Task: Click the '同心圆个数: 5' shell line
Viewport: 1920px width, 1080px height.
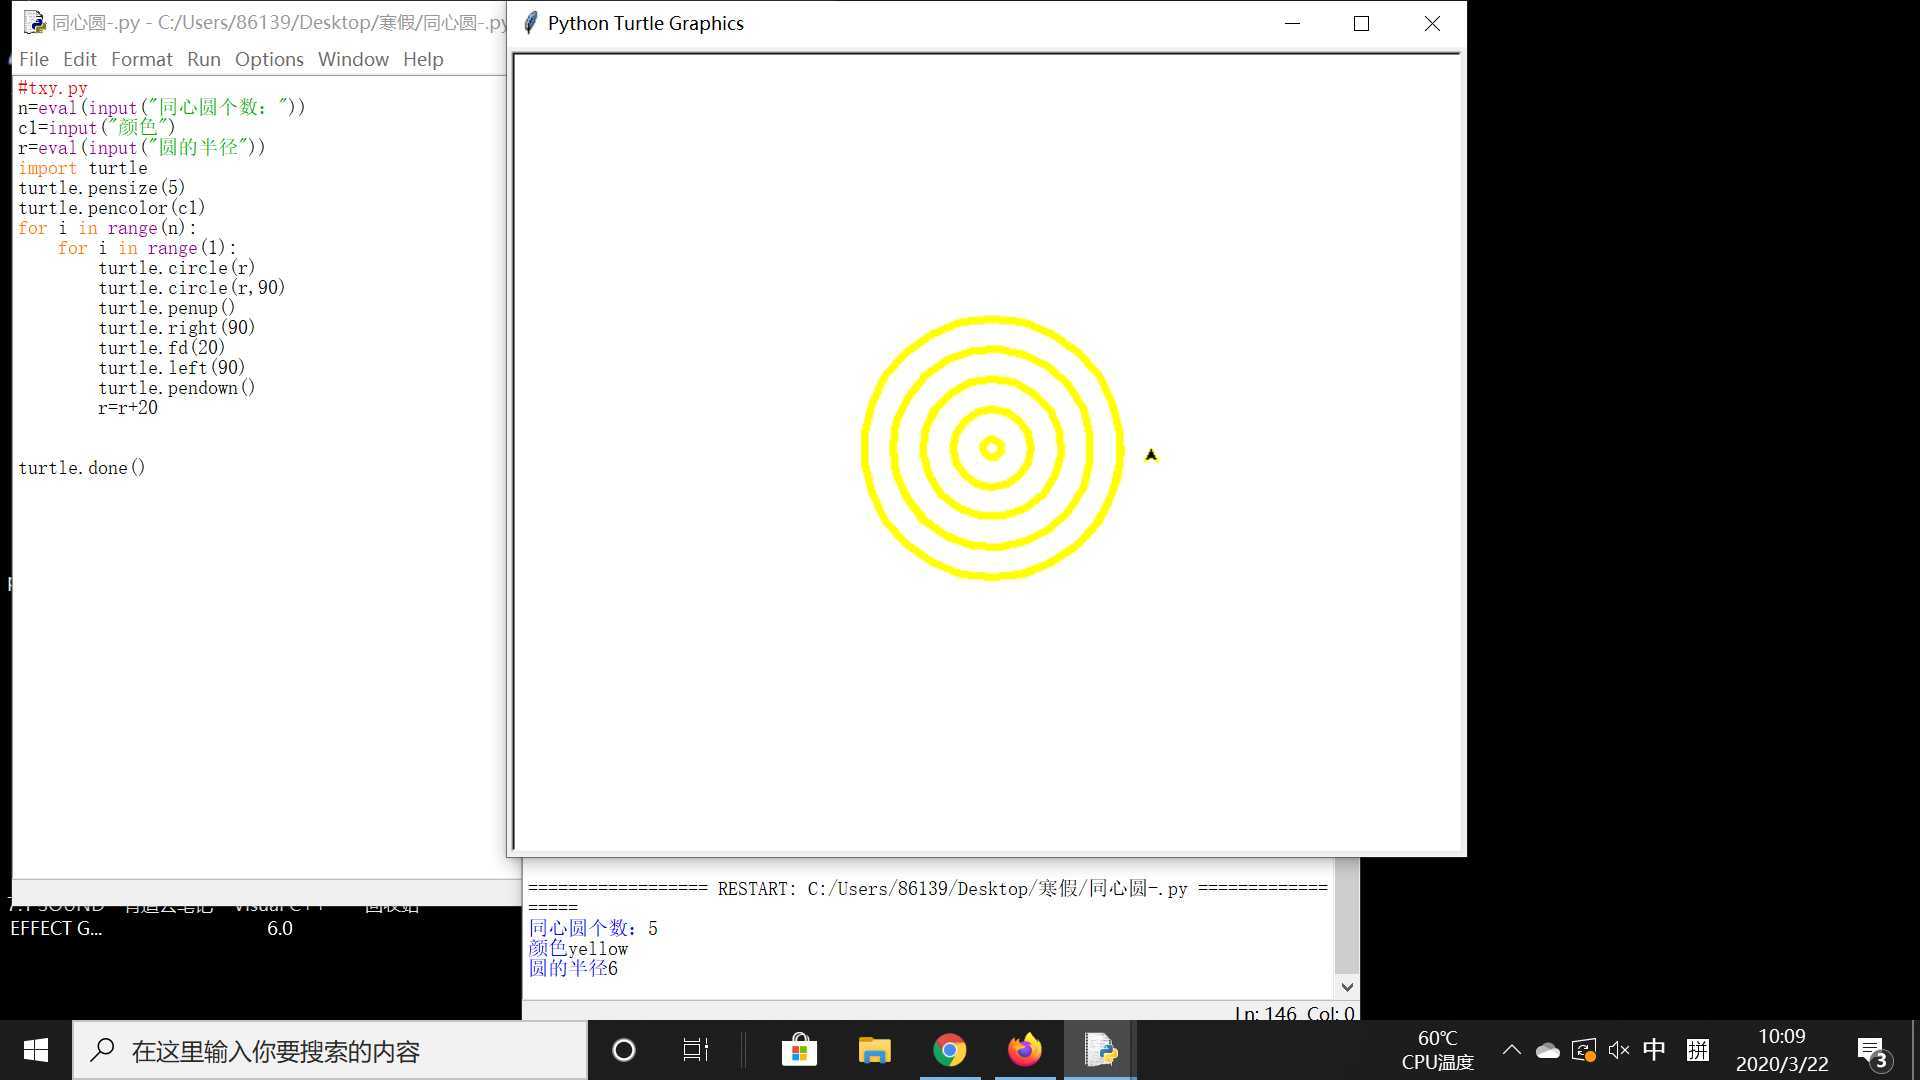Action: 593,929
